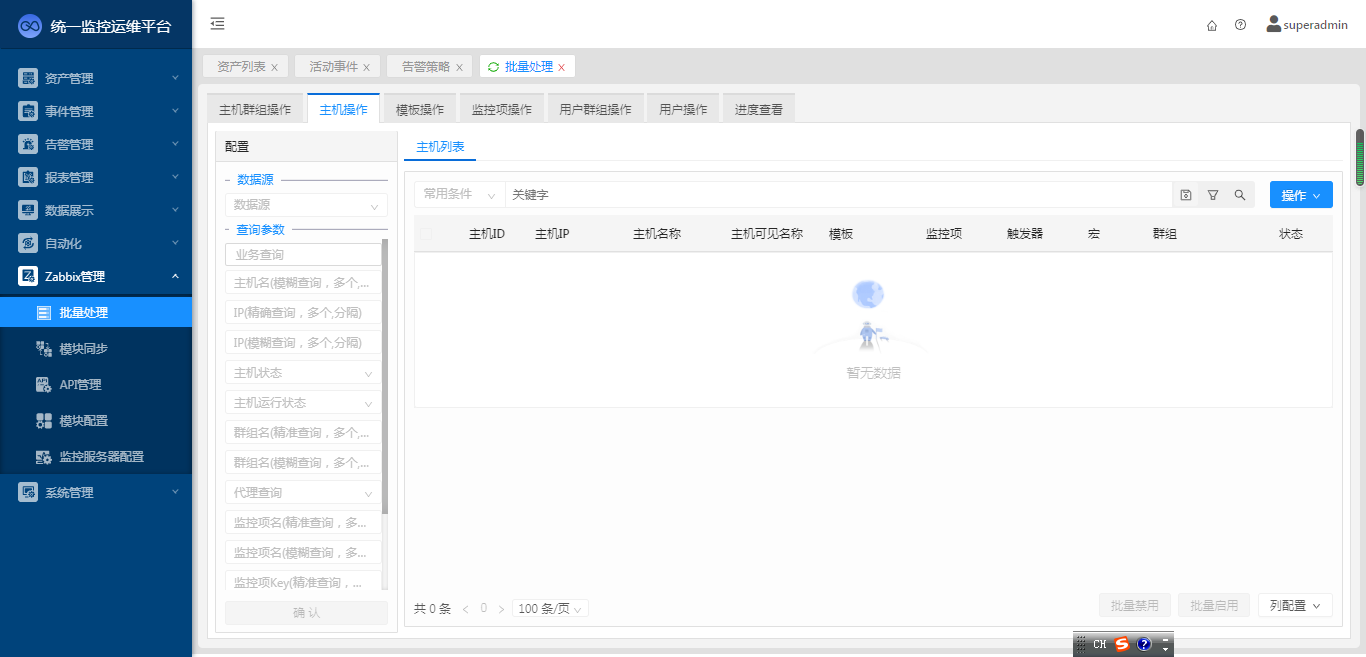Click the 自动化 sidebar icon

pyautogui.click(x=28, y=243)
